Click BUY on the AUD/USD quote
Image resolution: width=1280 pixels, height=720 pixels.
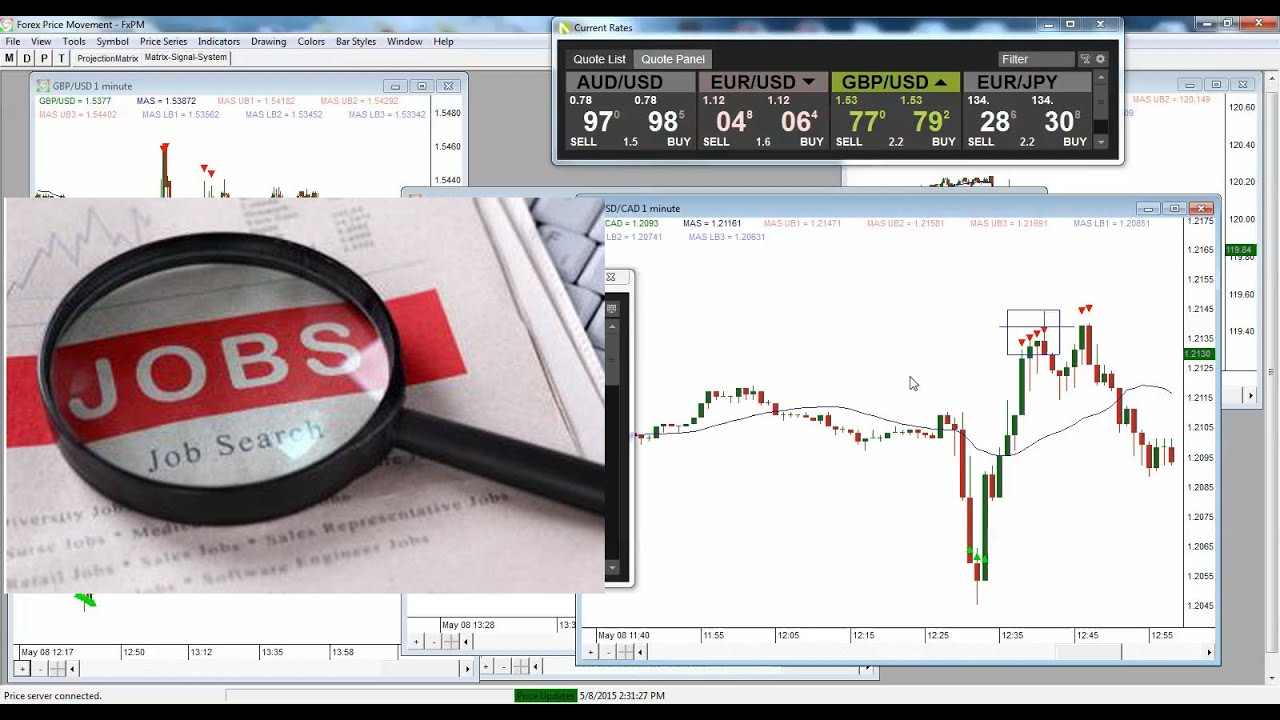point(679,142)
